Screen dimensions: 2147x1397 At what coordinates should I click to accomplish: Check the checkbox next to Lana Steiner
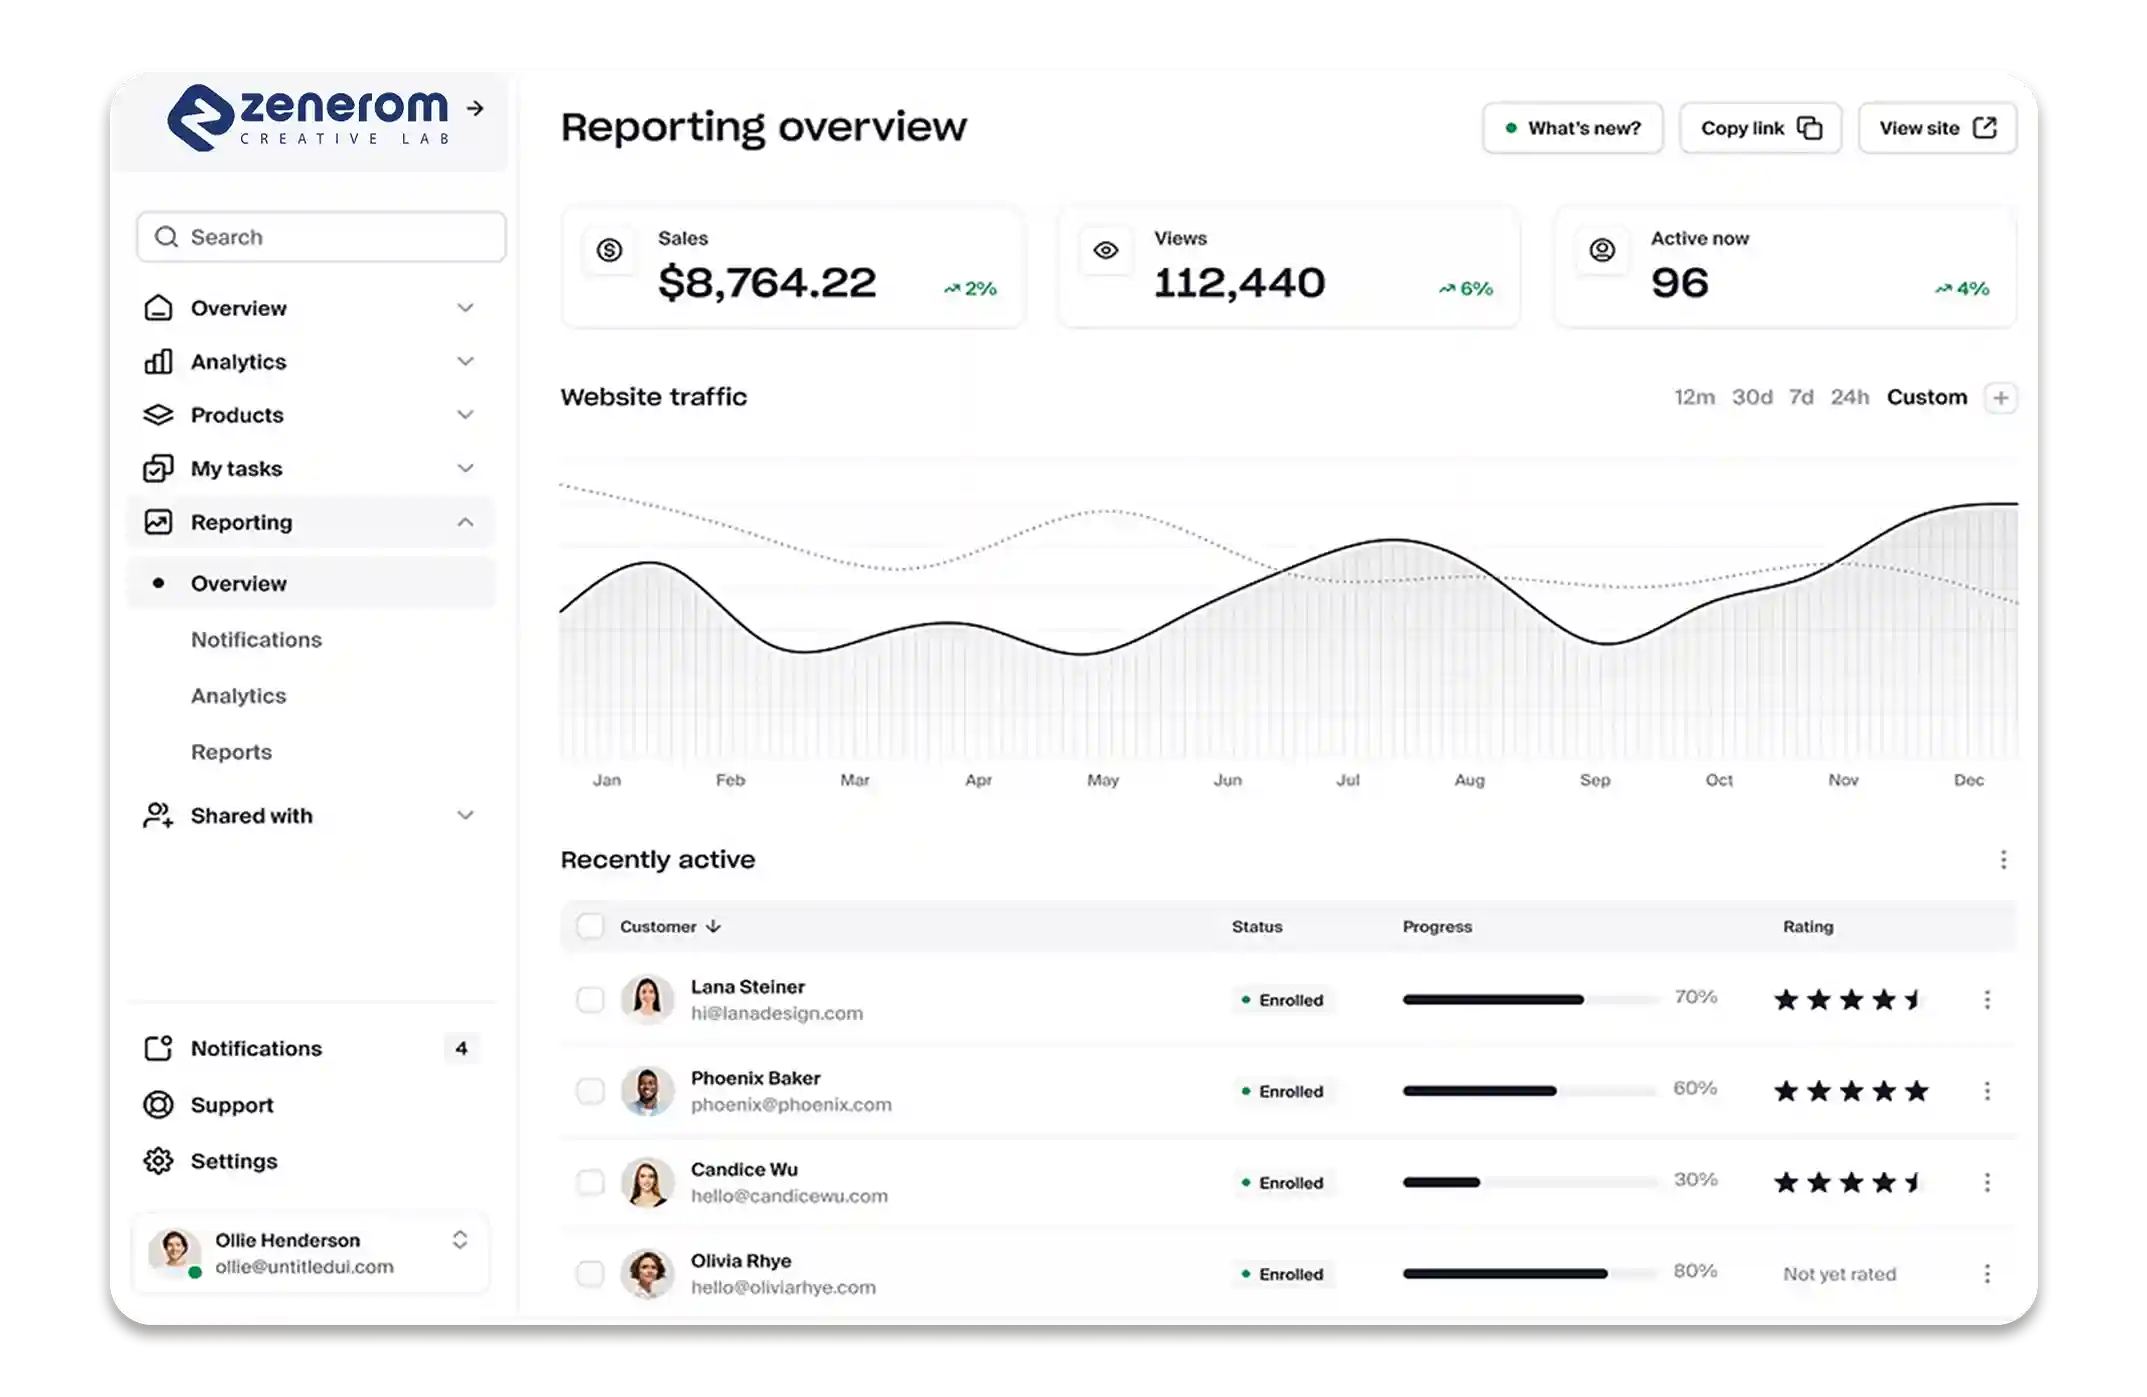click(591, 999)
